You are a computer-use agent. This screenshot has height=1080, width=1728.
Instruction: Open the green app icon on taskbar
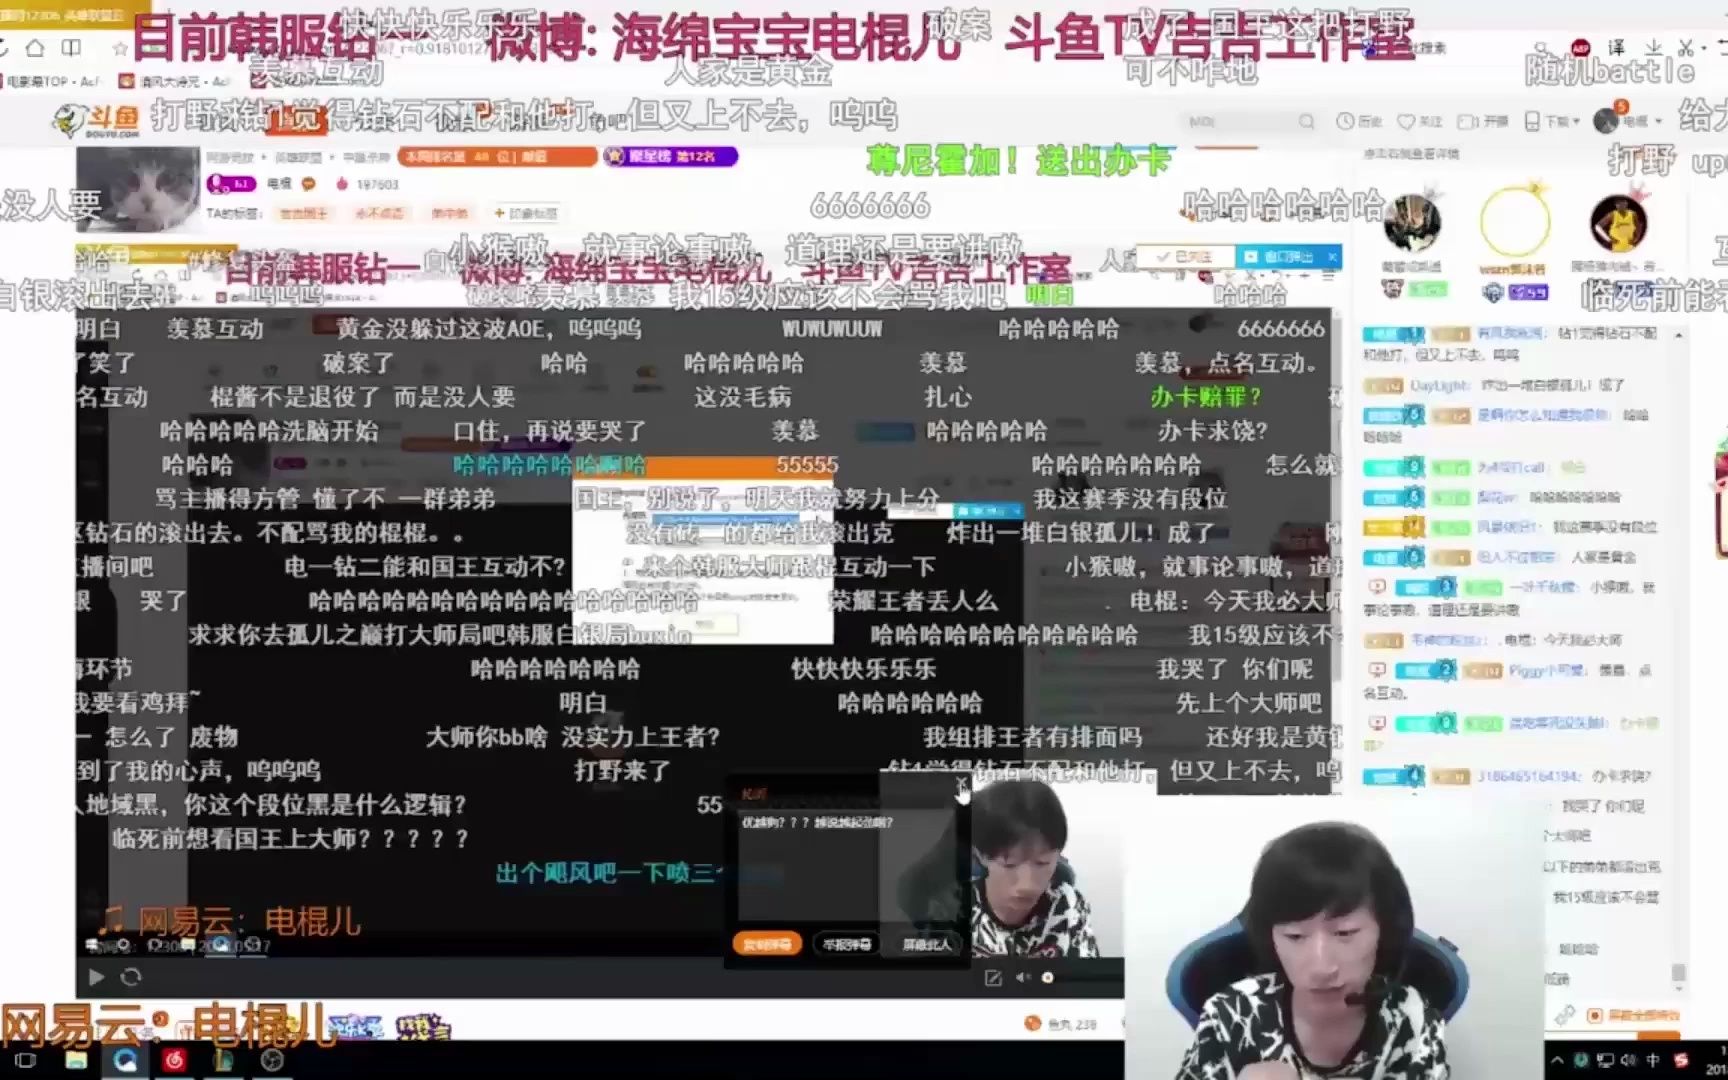(x=223, y=1060)
